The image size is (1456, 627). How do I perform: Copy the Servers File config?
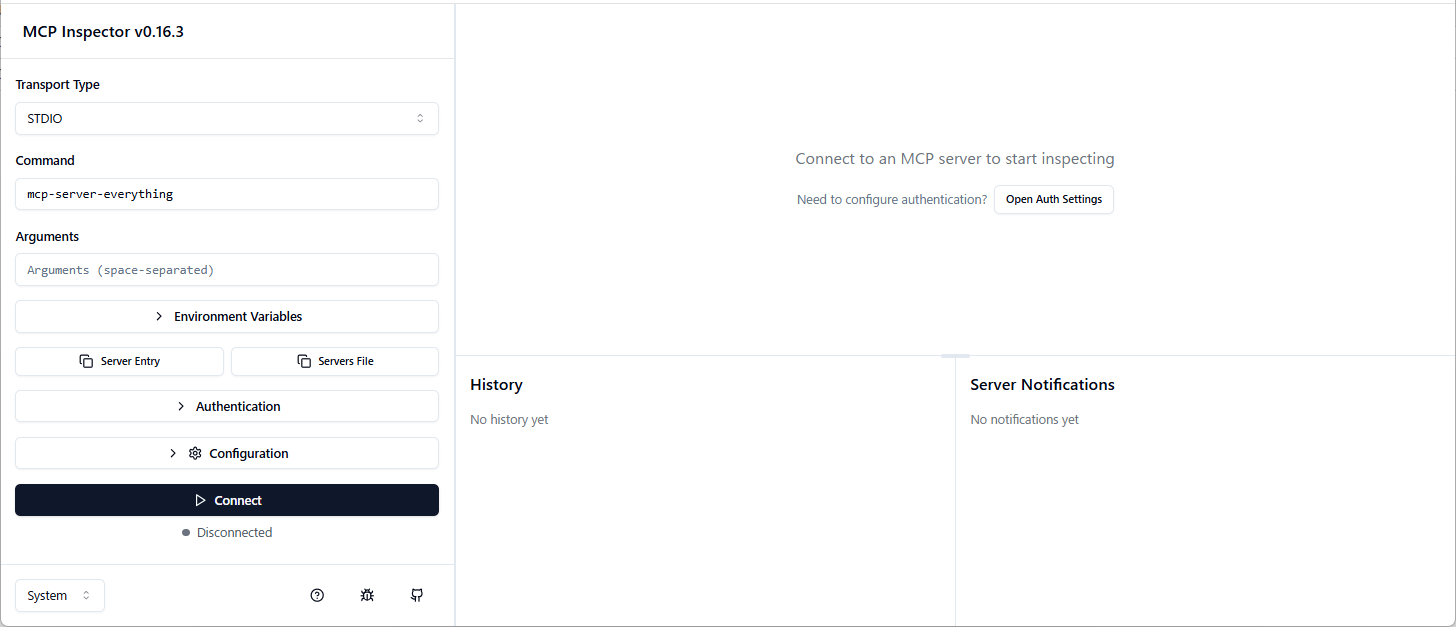click(x=335, y=361)
